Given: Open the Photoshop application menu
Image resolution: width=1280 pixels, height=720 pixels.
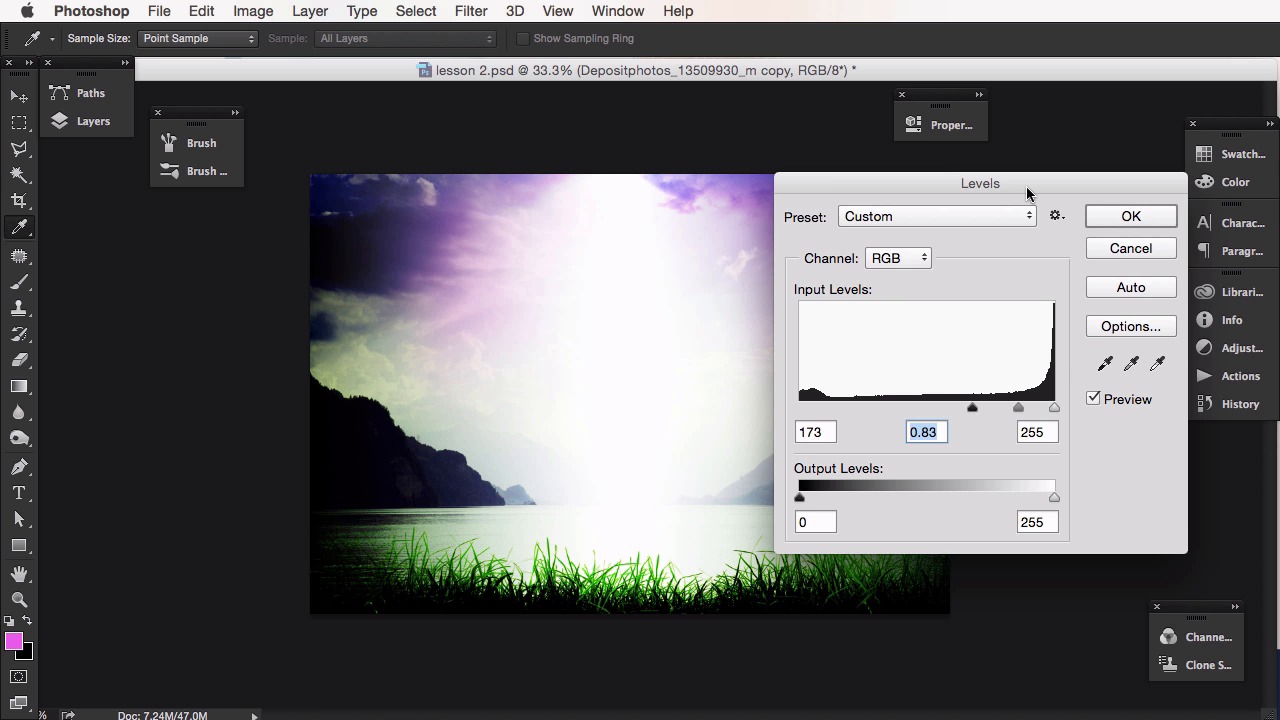Looking at the screenshot, I should point(91,11).
